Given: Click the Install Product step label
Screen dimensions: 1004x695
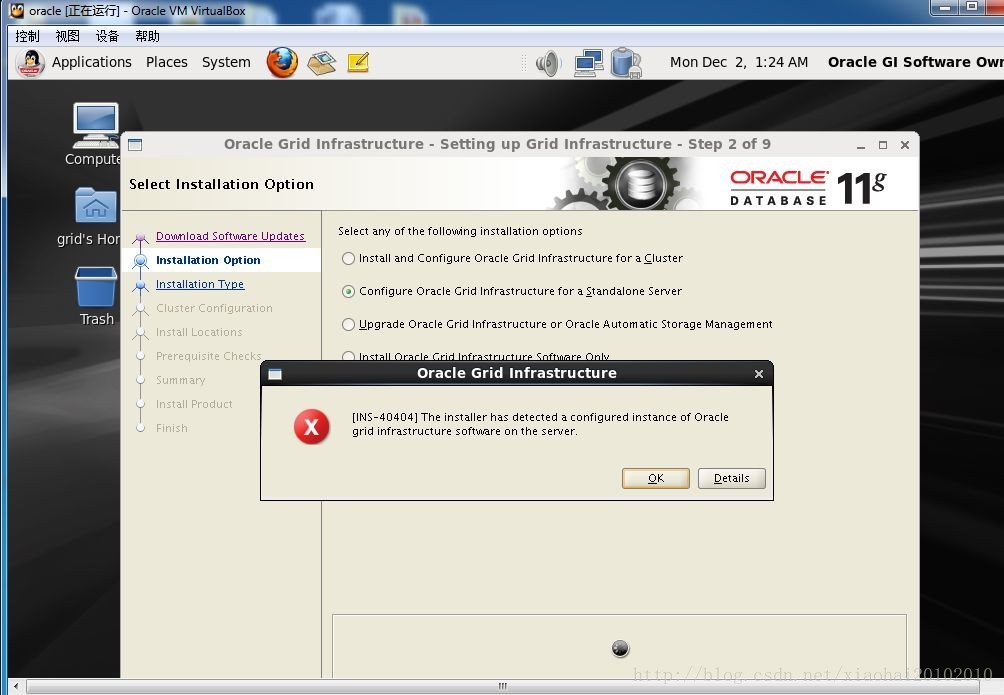Looking at the screenshot, I should (194, 404).
